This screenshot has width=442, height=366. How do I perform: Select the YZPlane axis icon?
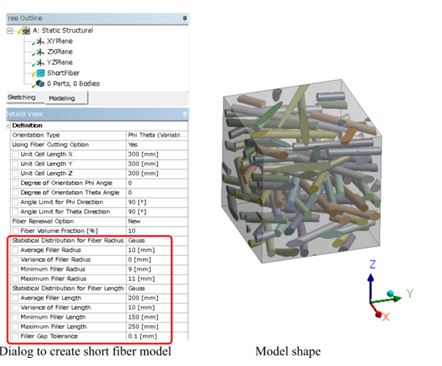pos(40,63)
